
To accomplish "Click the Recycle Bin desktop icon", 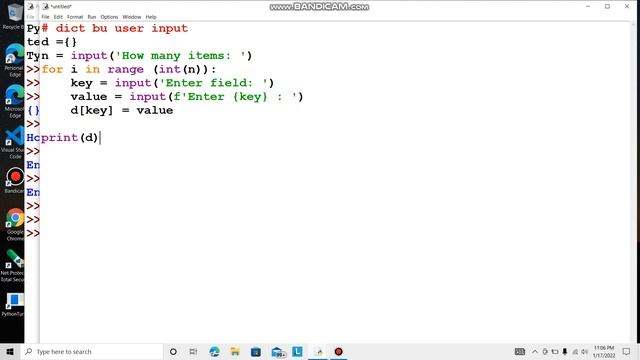I will coord(13,16).
